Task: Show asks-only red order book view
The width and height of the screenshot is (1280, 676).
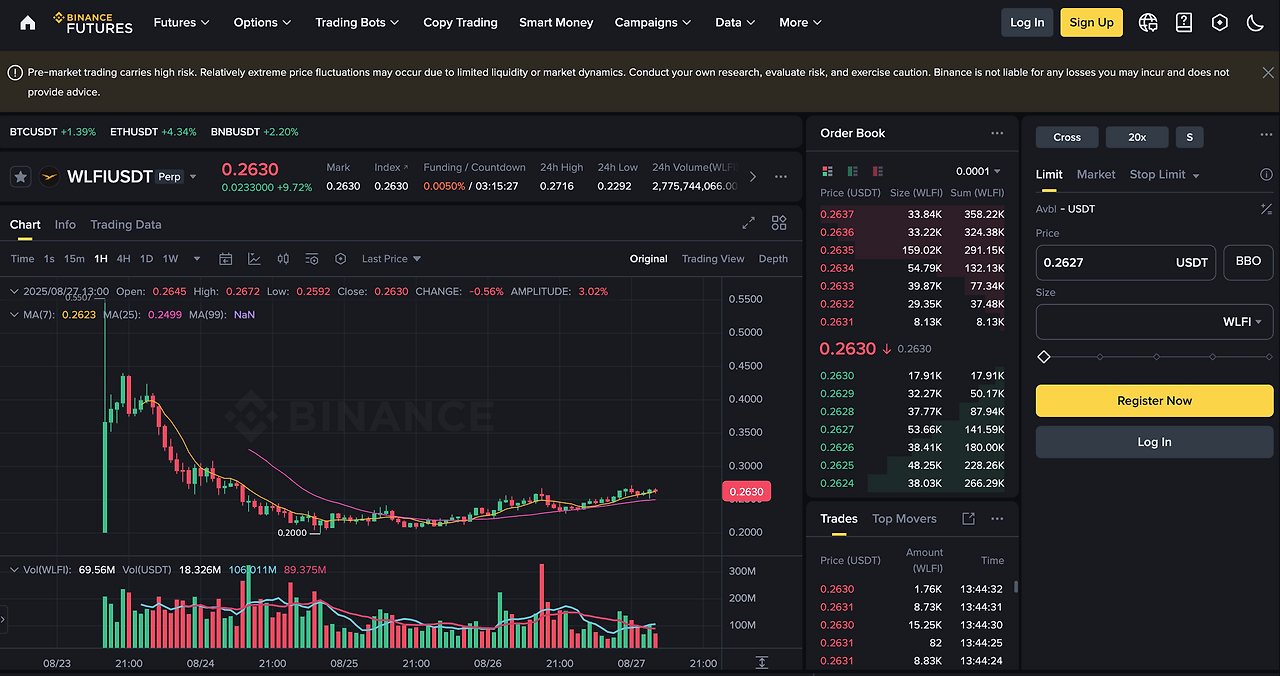Action: pos(879,171)
